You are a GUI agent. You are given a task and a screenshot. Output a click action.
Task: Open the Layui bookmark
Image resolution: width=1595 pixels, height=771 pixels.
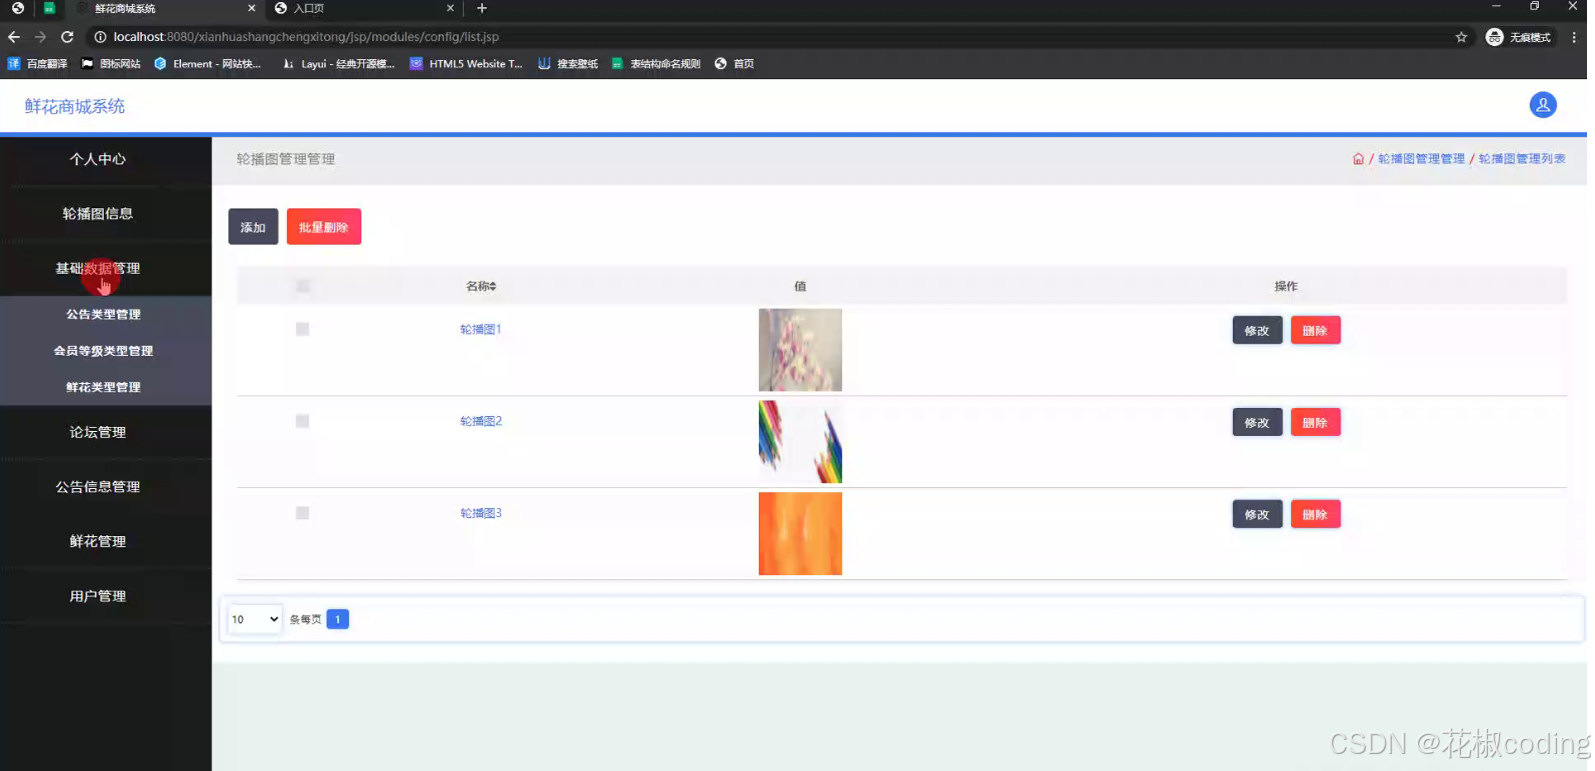(x=338, y=64)
